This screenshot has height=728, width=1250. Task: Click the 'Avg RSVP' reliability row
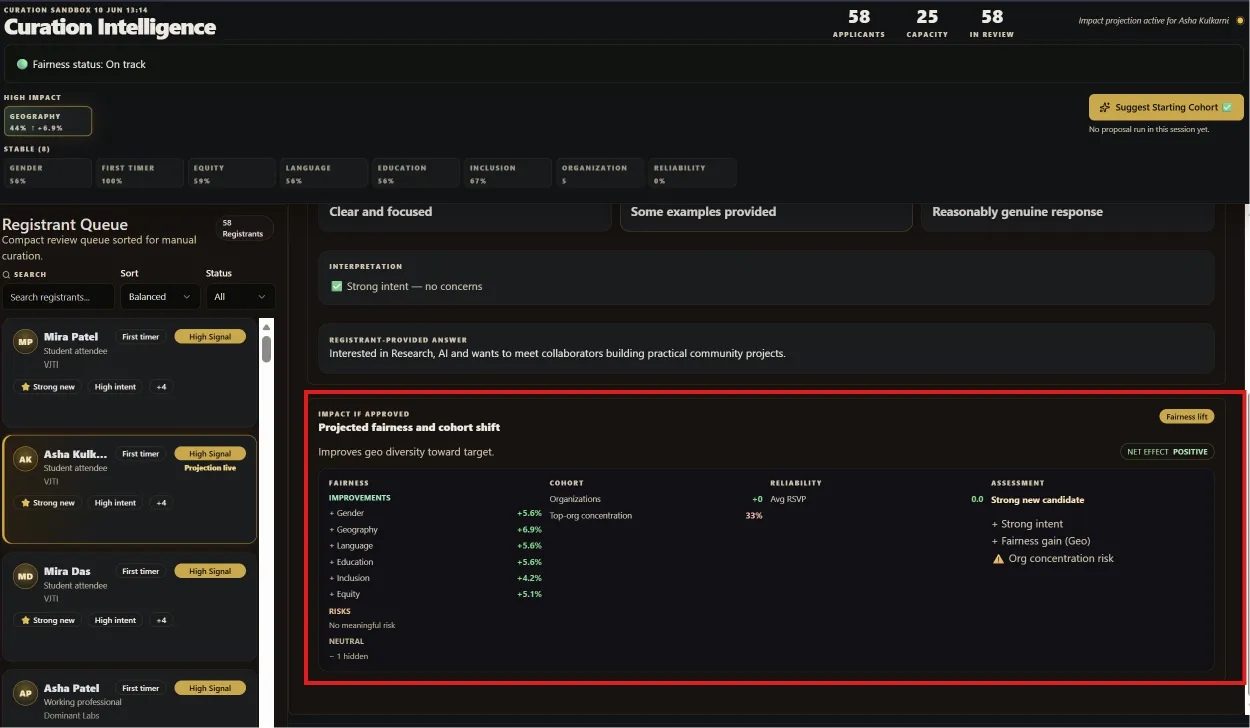(877, 499)
